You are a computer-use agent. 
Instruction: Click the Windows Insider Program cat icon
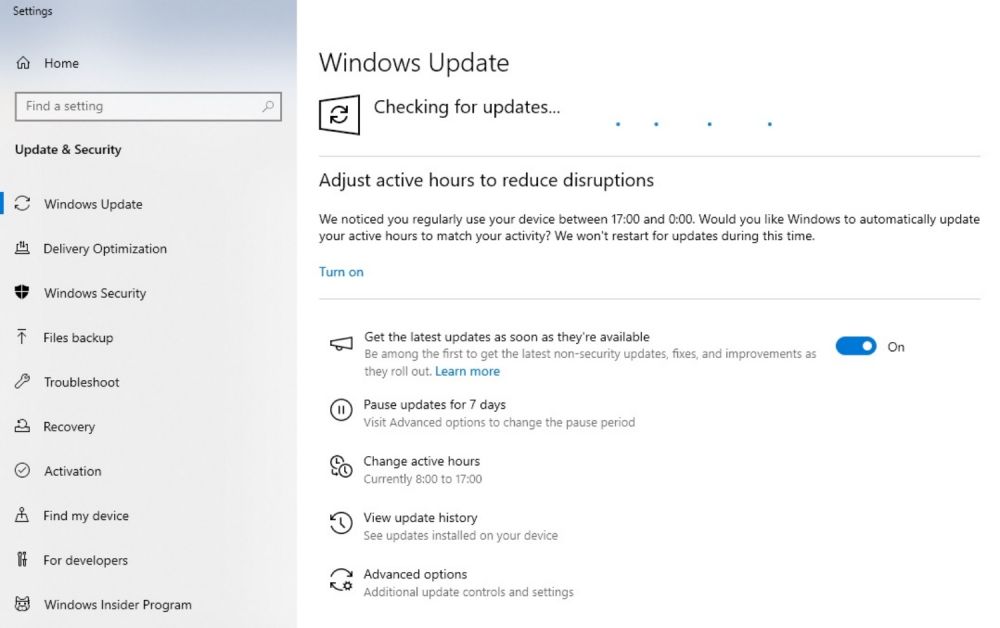[22, 603]
